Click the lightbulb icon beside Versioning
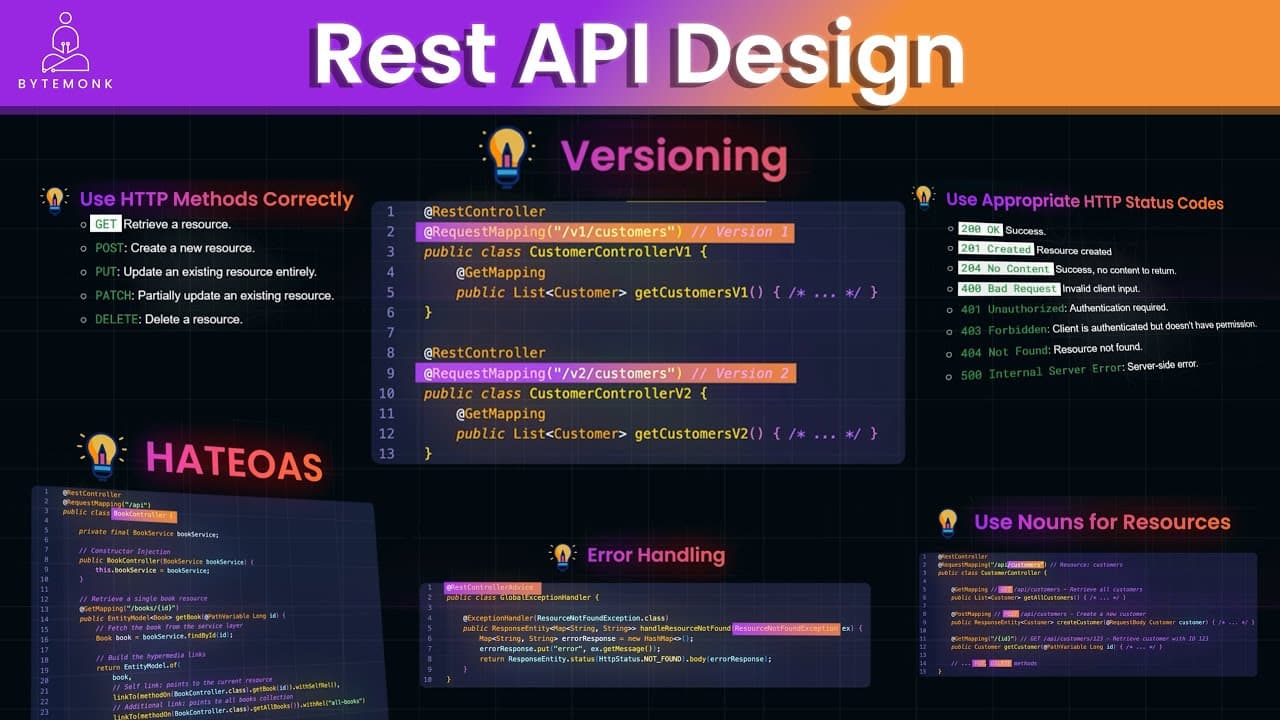This screenshot has height=720, width=1280. 507,157
